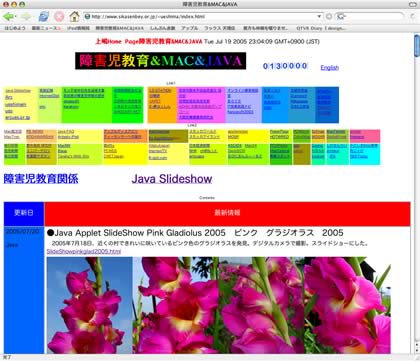
Task: Stop loading with the red X button
Action: pyautogui.click(x=59, y=16)
